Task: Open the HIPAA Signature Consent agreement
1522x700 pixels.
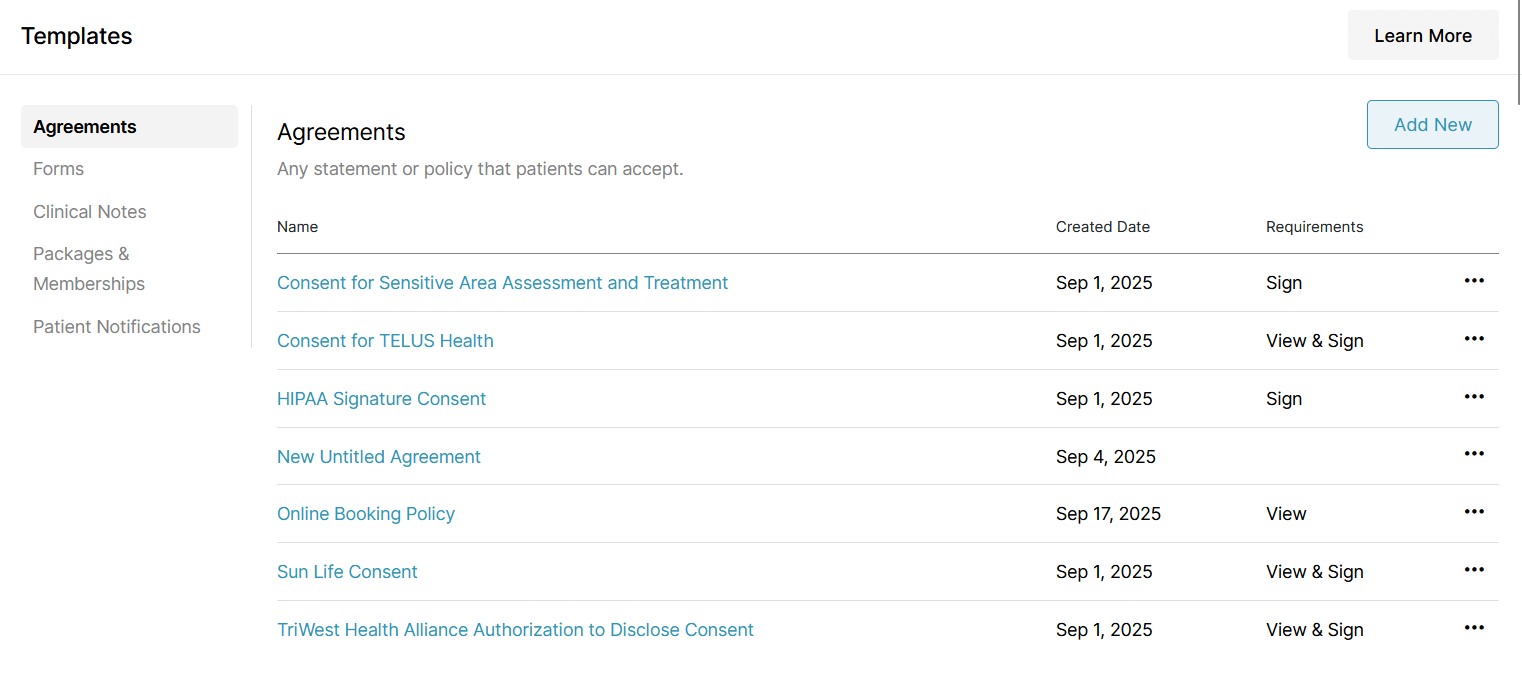Action: point(381,399)
